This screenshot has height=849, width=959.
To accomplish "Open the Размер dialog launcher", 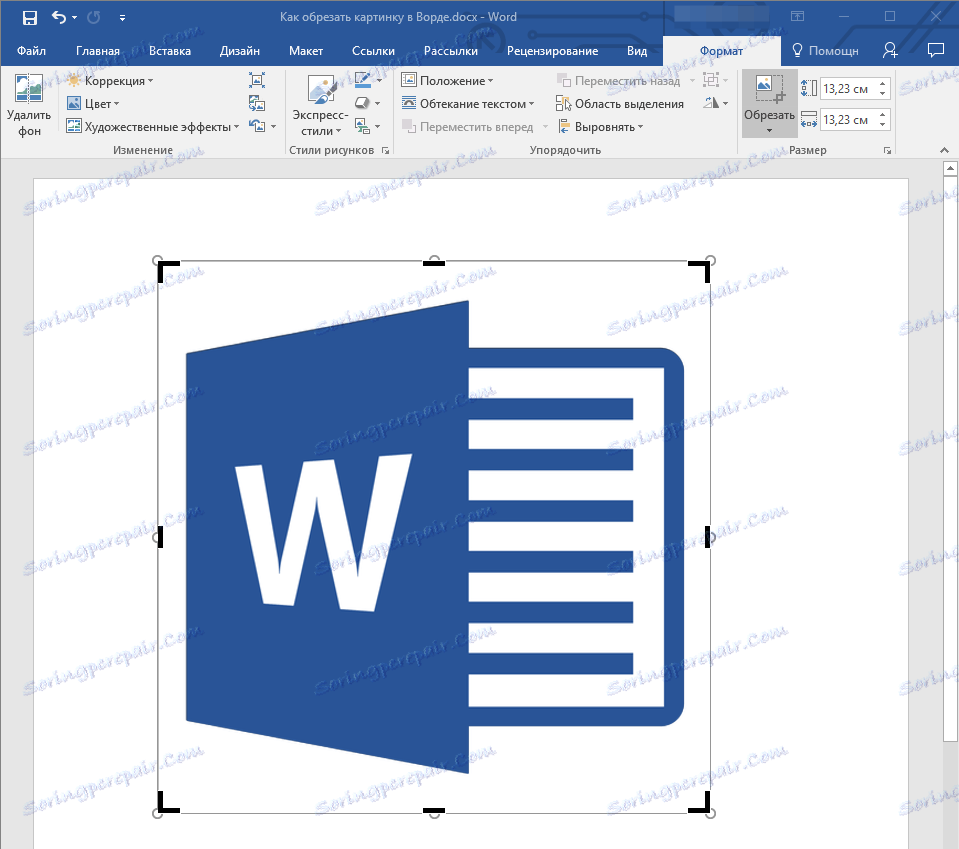I will tap(887, 150).
